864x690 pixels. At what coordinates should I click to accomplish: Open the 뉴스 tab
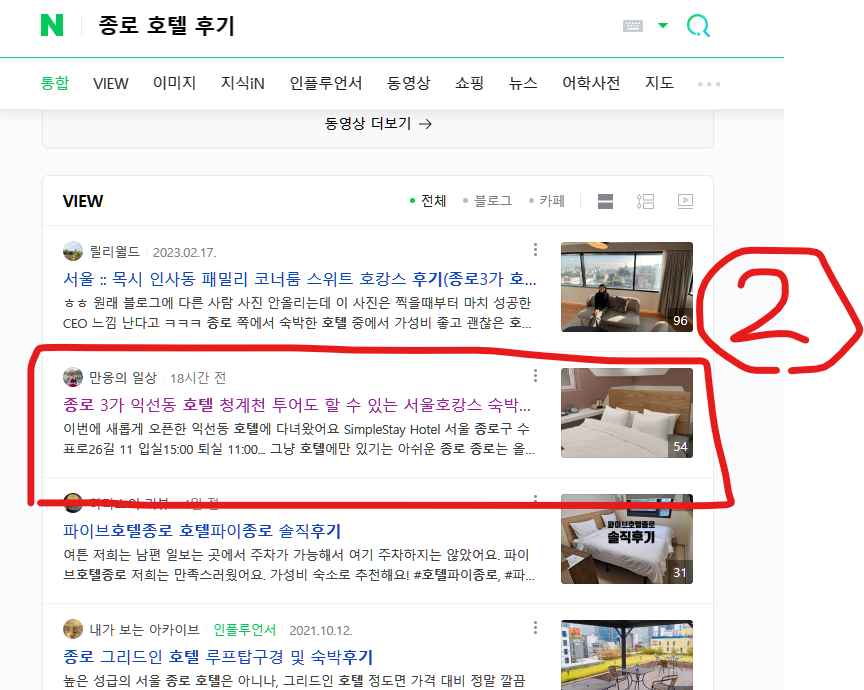tap(523, 83)
